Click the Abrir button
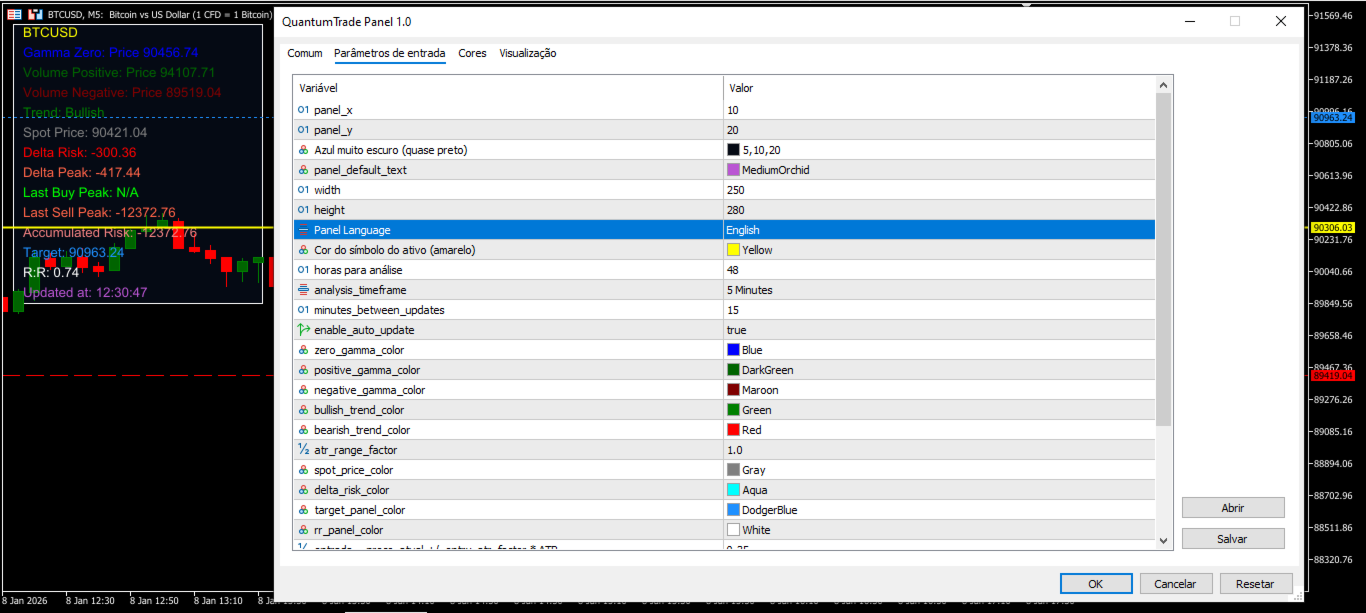The image size is (1366, 613). coord(1233,508)
